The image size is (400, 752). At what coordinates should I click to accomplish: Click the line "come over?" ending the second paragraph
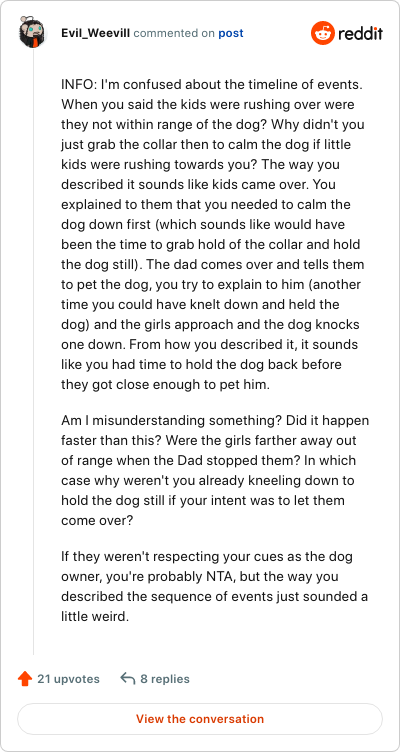tap(96, 520)
